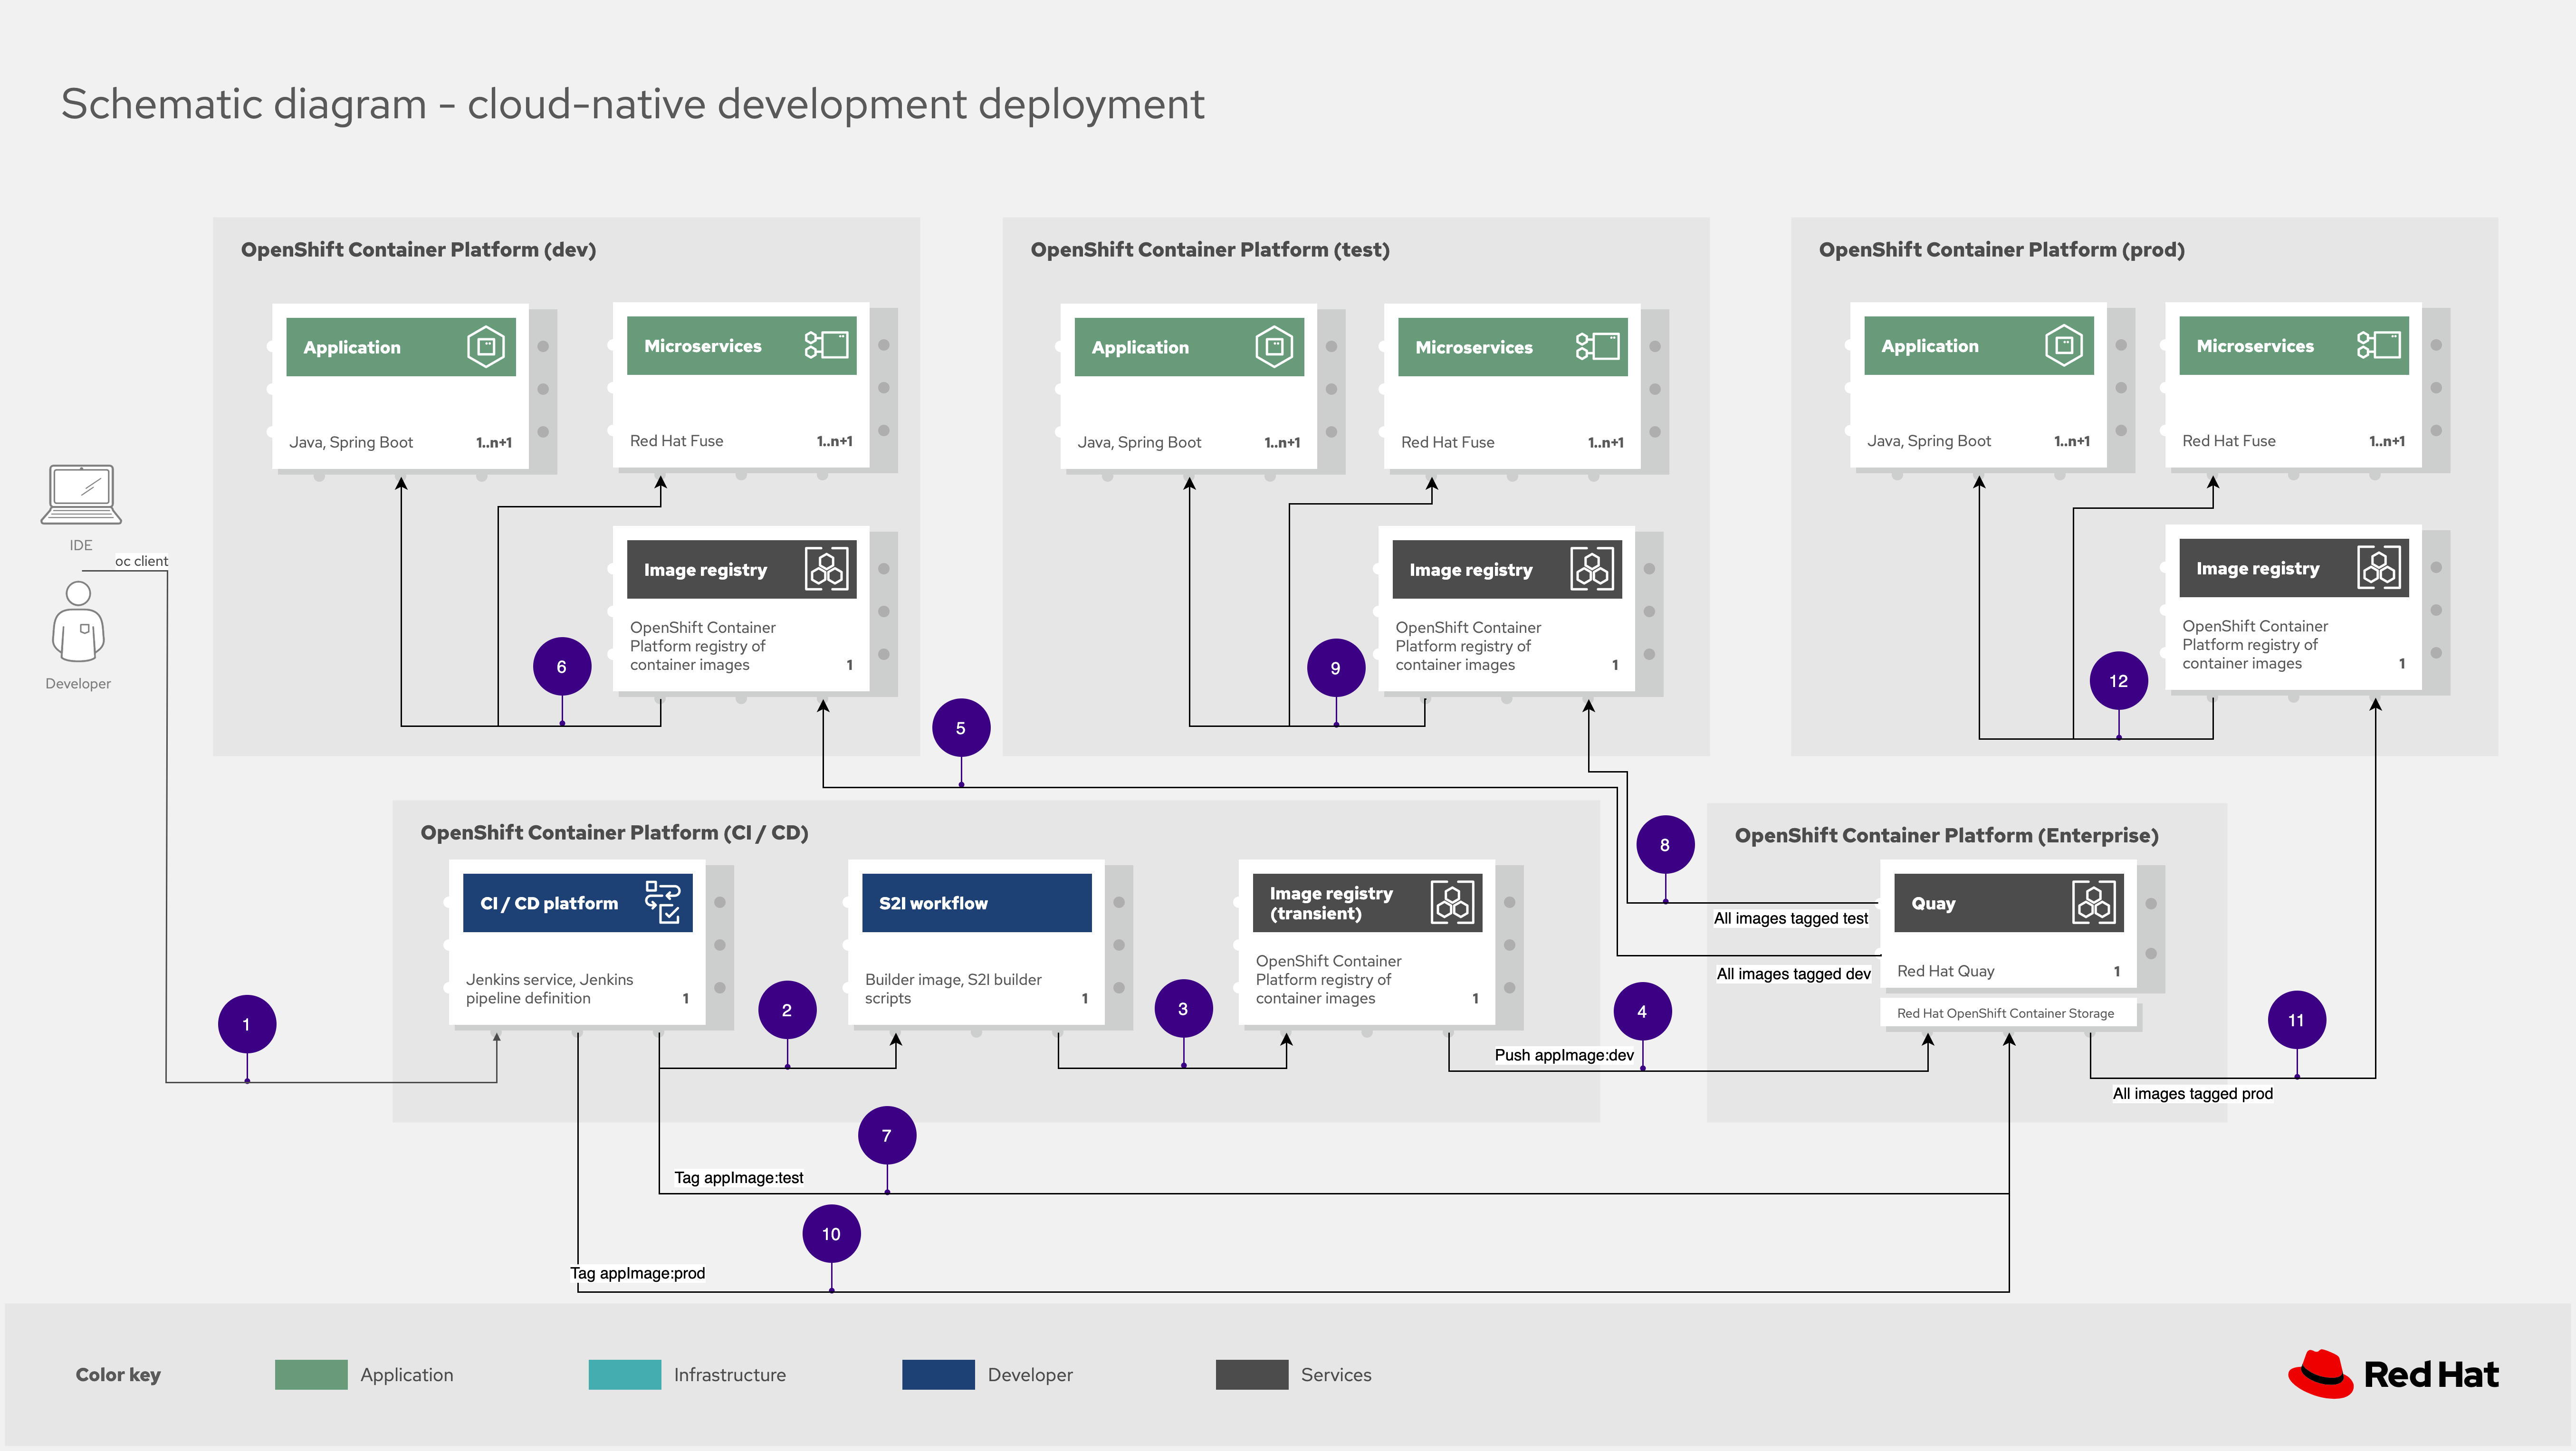This screenshot has height=1451, width=2576.
Task: Click the test Microservices icon
Action: pyautogui.click(x=1597, y=347)
